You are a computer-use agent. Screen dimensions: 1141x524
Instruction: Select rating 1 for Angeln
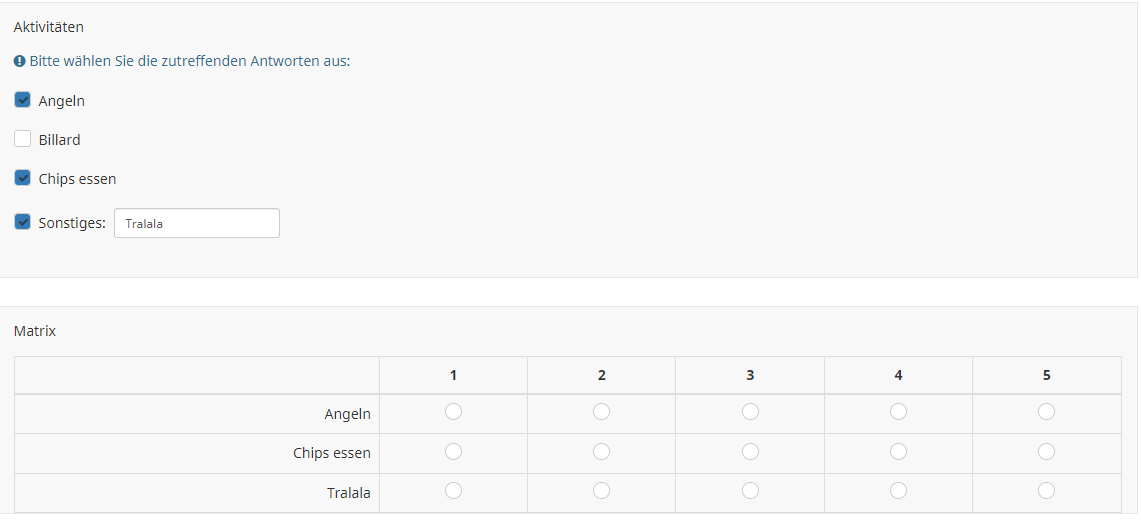coord(453,412)
